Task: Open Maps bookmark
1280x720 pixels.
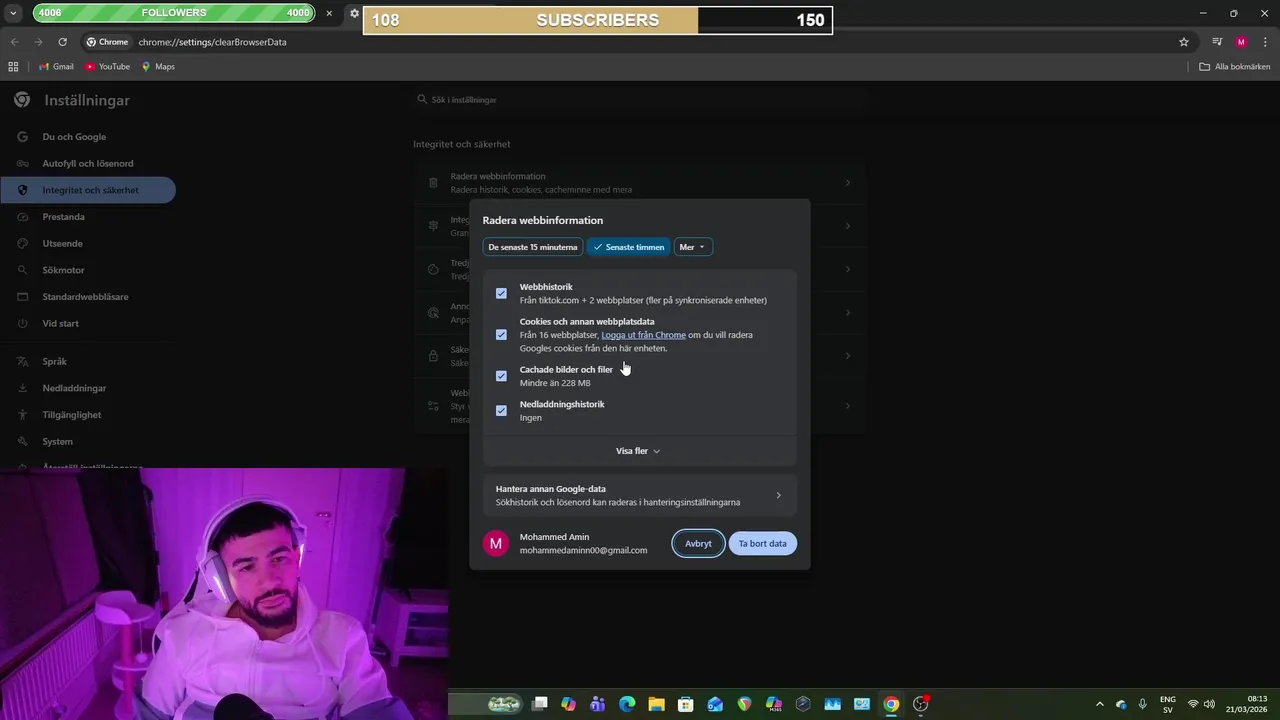Action: click(158, 67)
